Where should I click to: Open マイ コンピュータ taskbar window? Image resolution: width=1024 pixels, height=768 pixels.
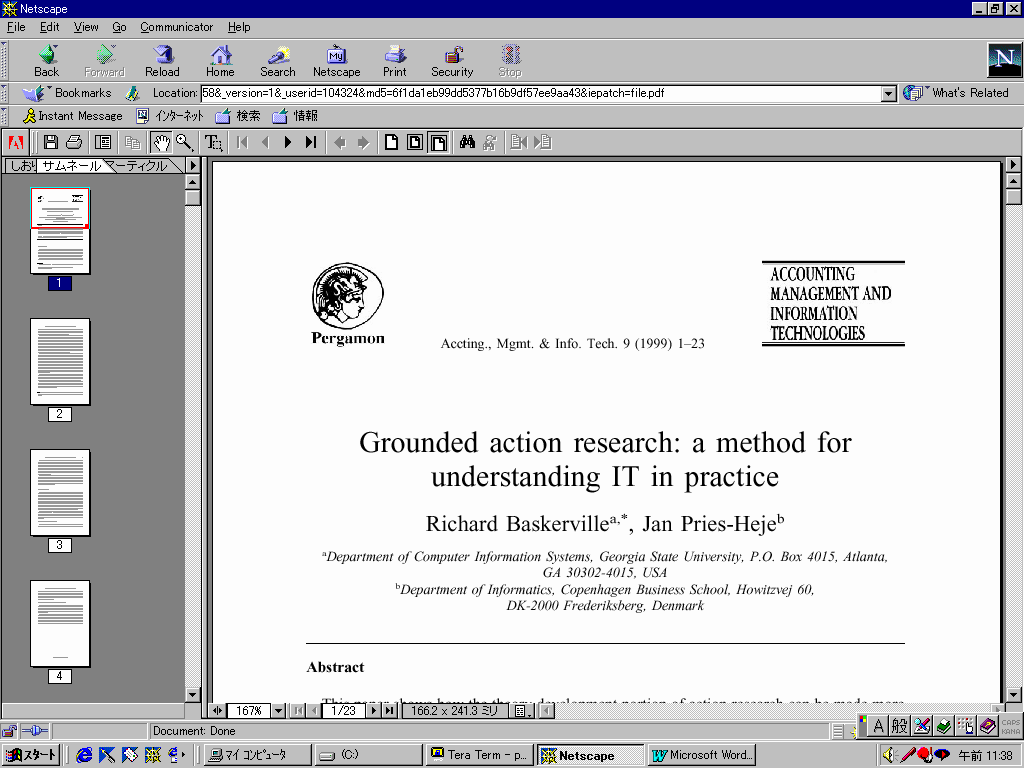click(x=257, y=755)
